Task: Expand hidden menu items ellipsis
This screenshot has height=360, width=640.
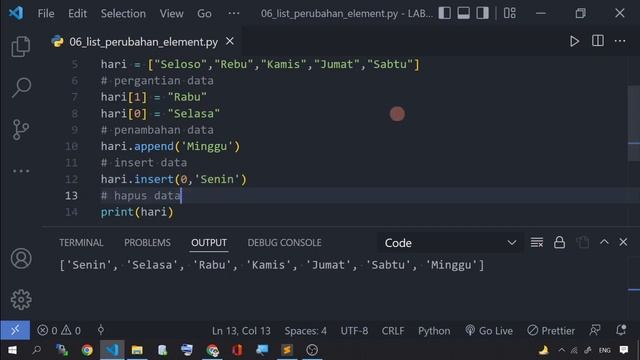Action: click(233, 13)
